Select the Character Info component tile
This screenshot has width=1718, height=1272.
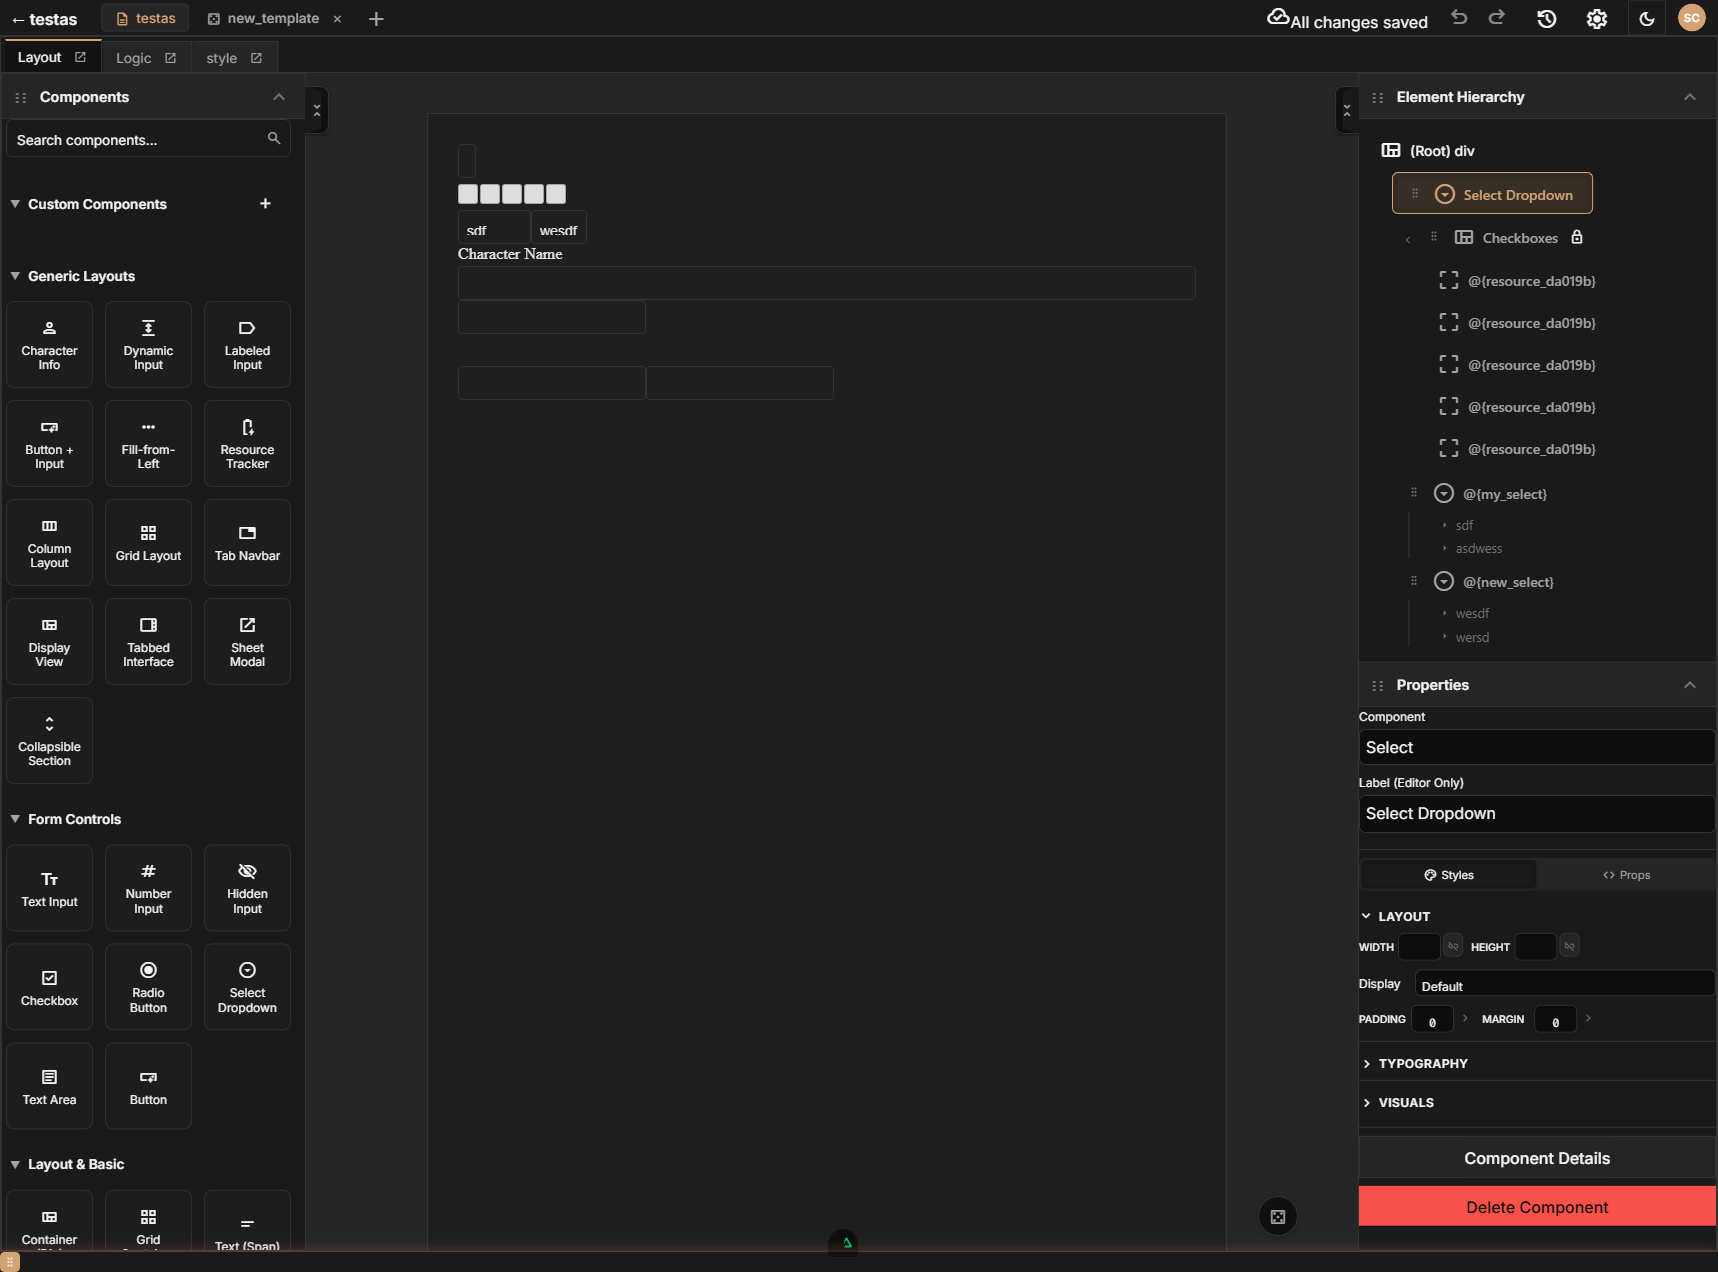point(49,344)
